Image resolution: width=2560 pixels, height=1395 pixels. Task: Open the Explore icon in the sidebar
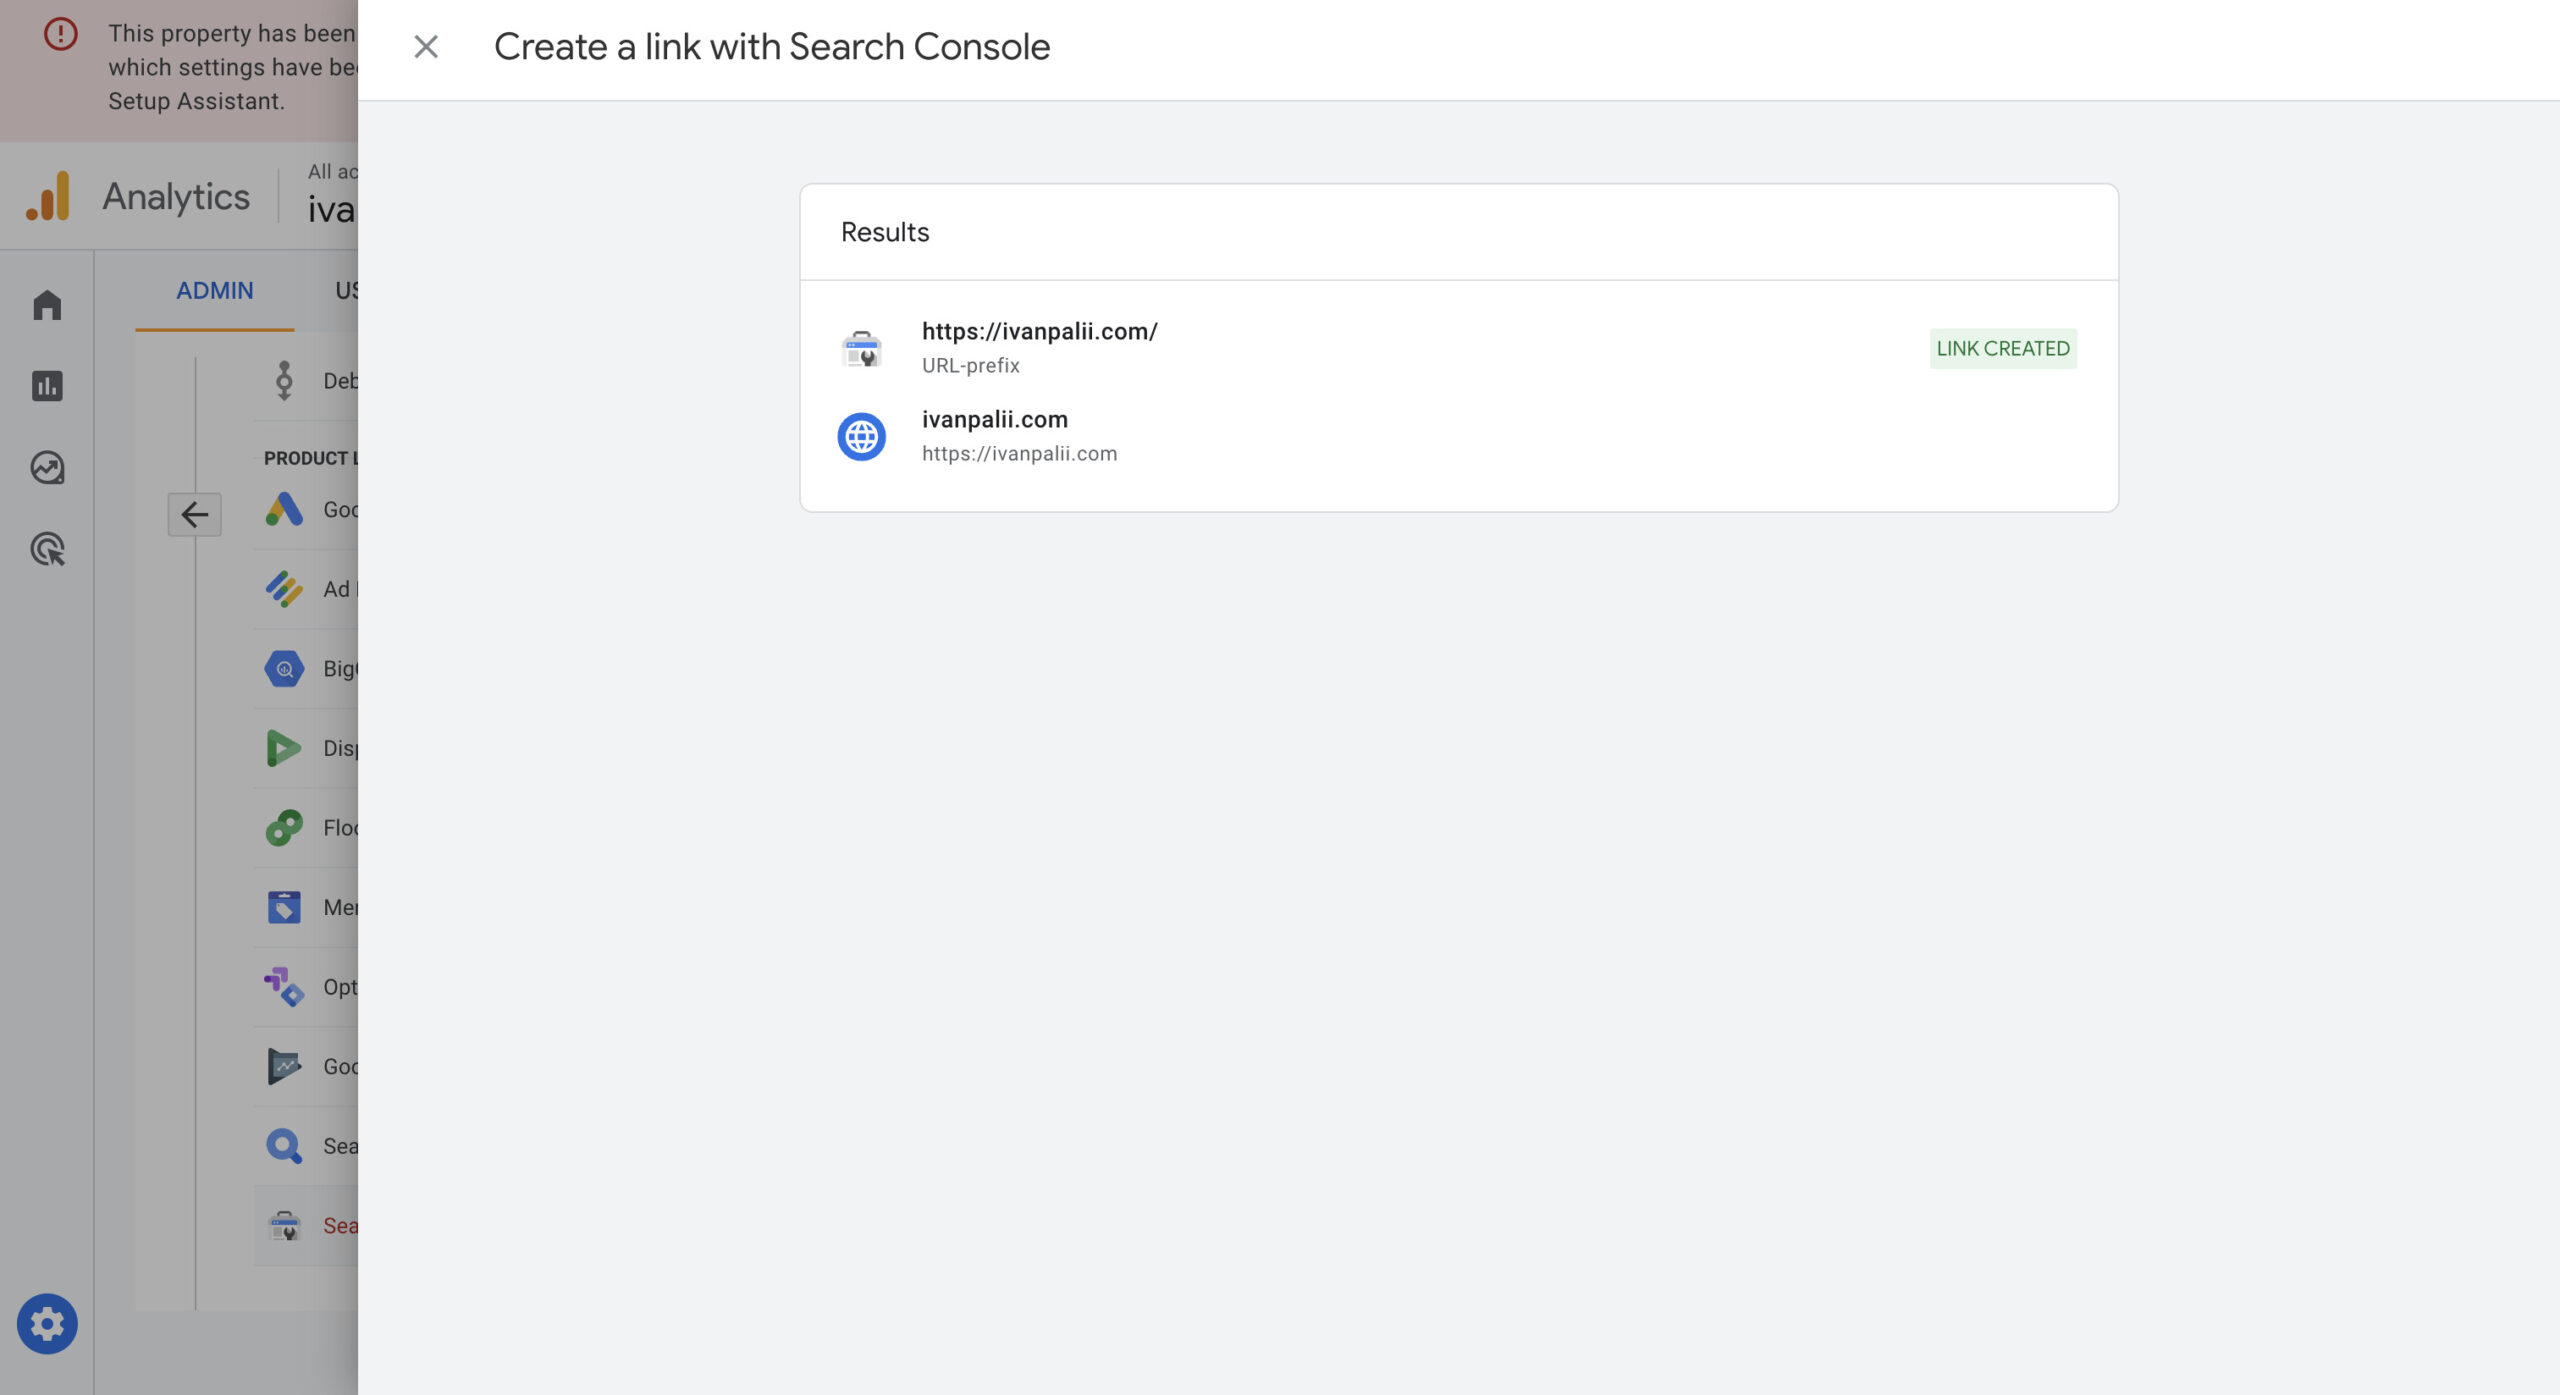coord(47,468)
